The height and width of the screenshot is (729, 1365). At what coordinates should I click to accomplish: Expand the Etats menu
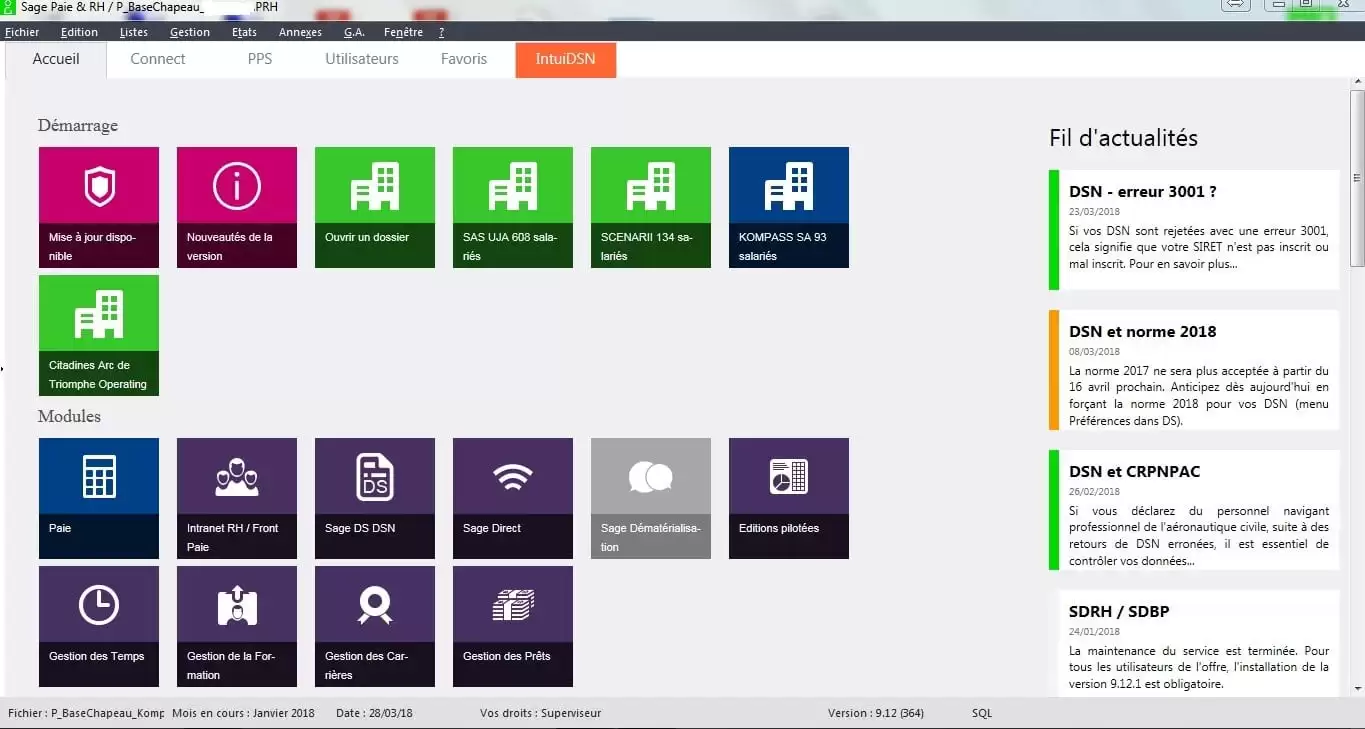pyautogui.click(x=244, y=32)
